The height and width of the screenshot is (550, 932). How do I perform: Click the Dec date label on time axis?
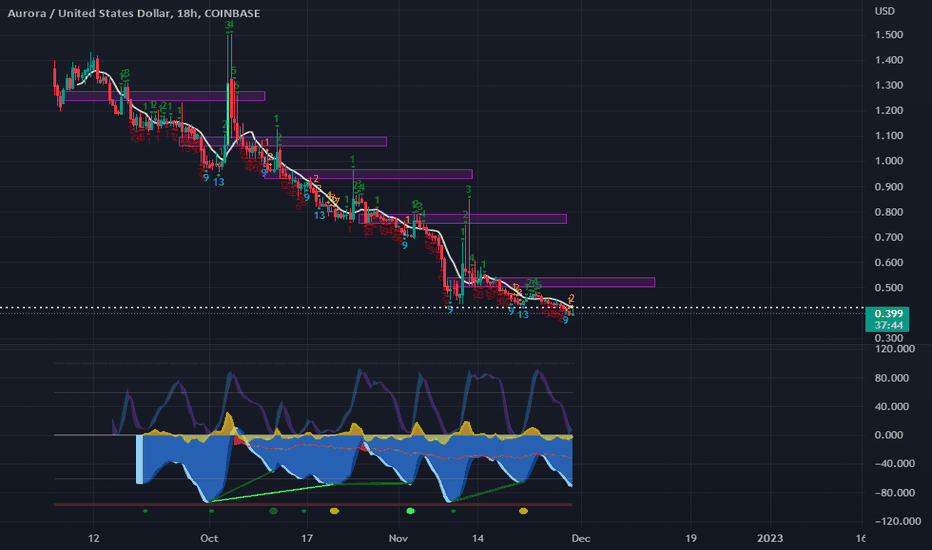pos(581,538)
